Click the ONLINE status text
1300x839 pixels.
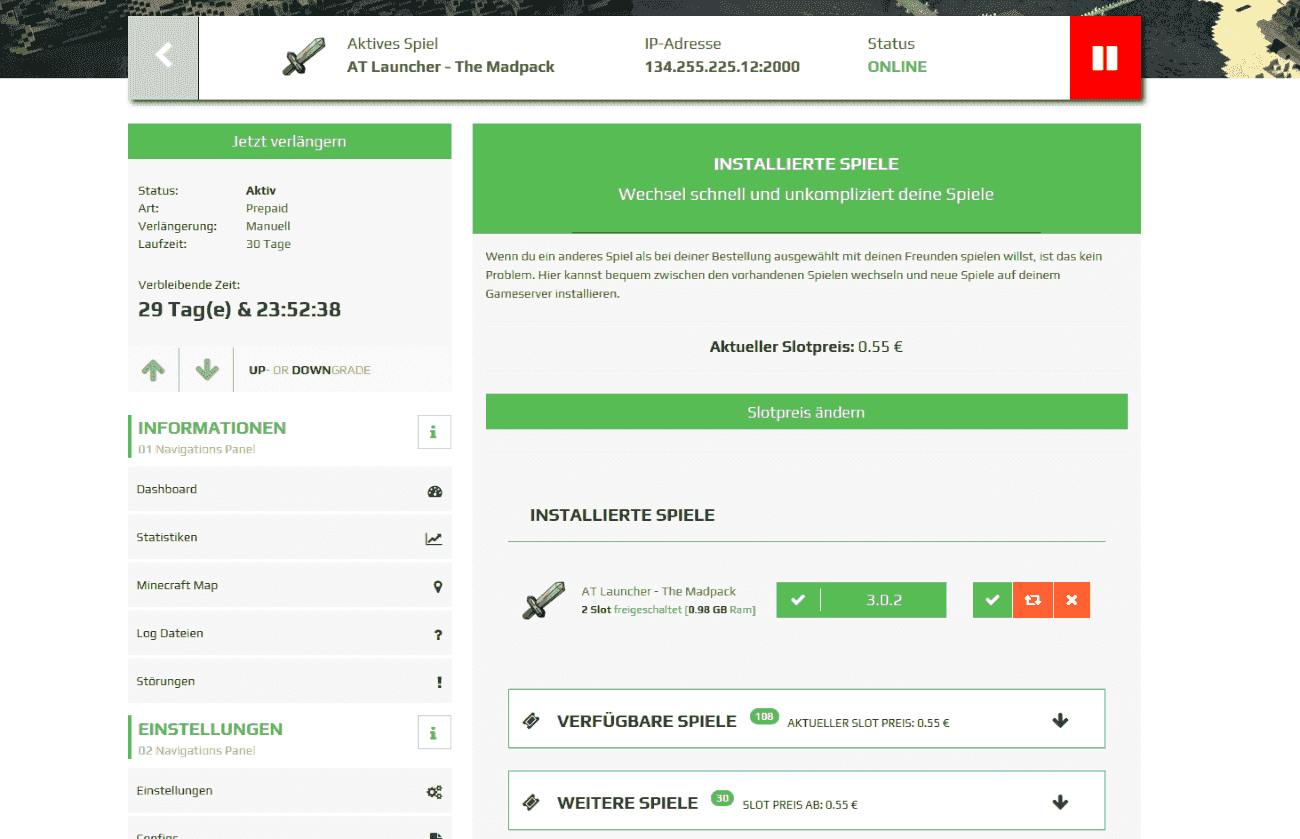tap(897, 67)
